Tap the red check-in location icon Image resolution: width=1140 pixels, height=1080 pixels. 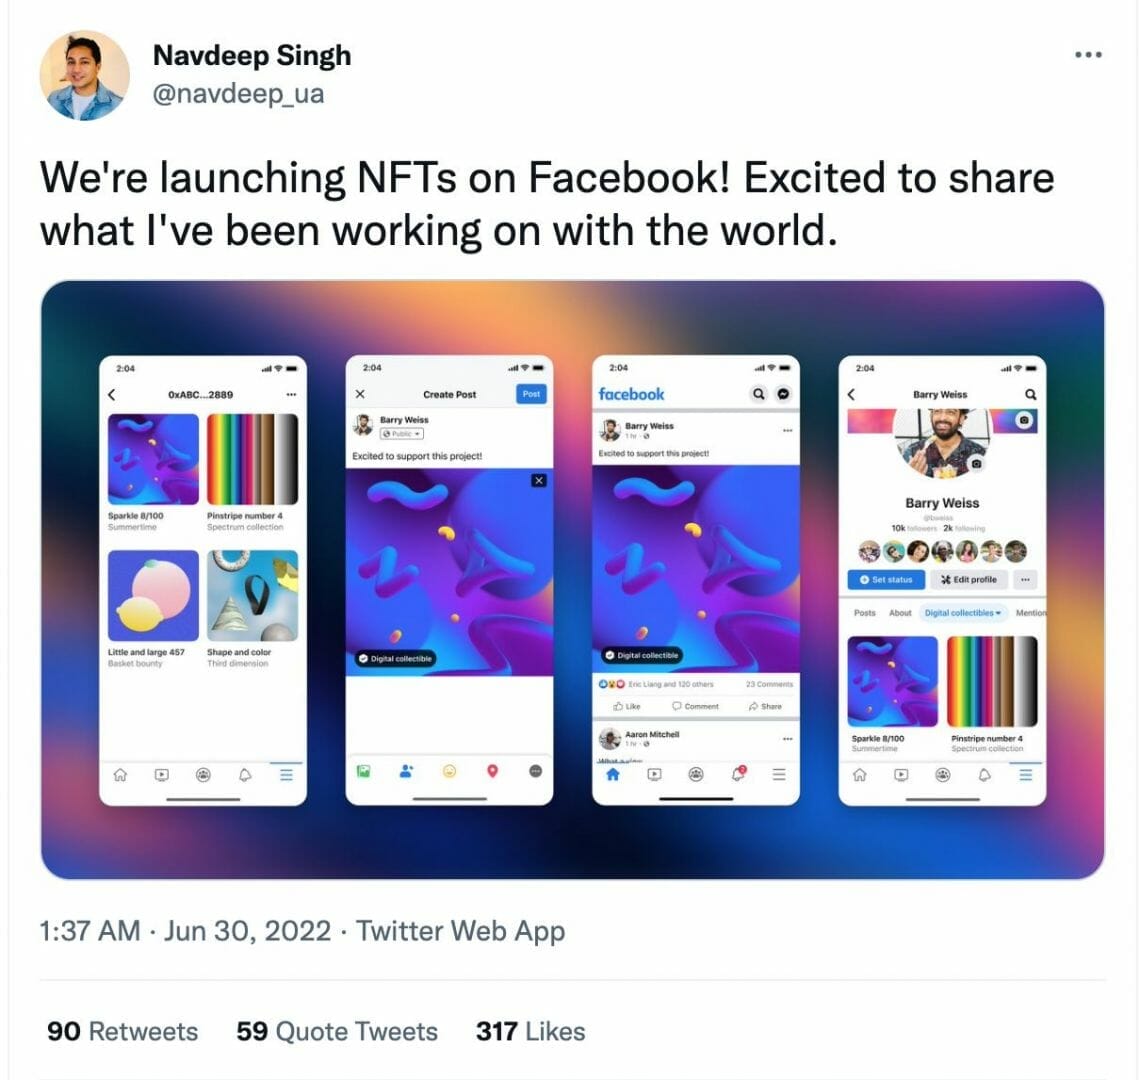click(x=492, y=771)
